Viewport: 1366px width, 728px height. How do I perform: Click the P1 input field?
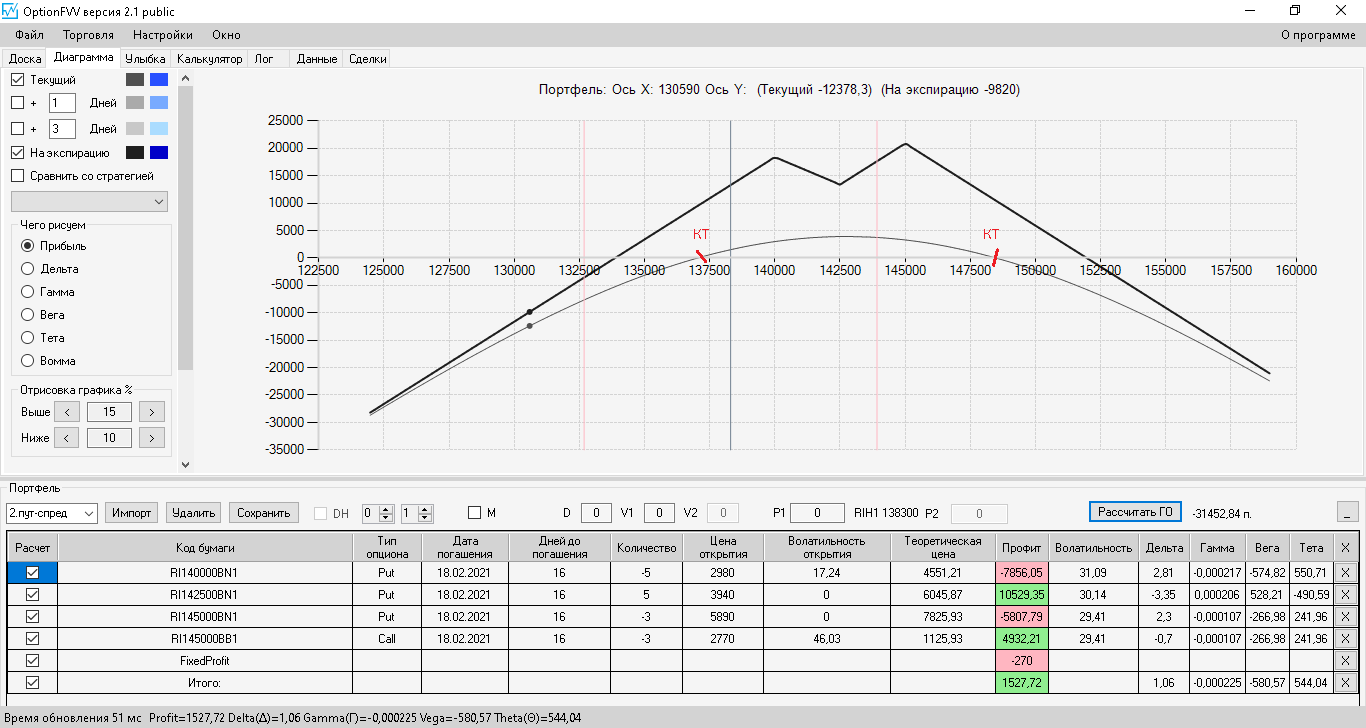pos(818,513)
